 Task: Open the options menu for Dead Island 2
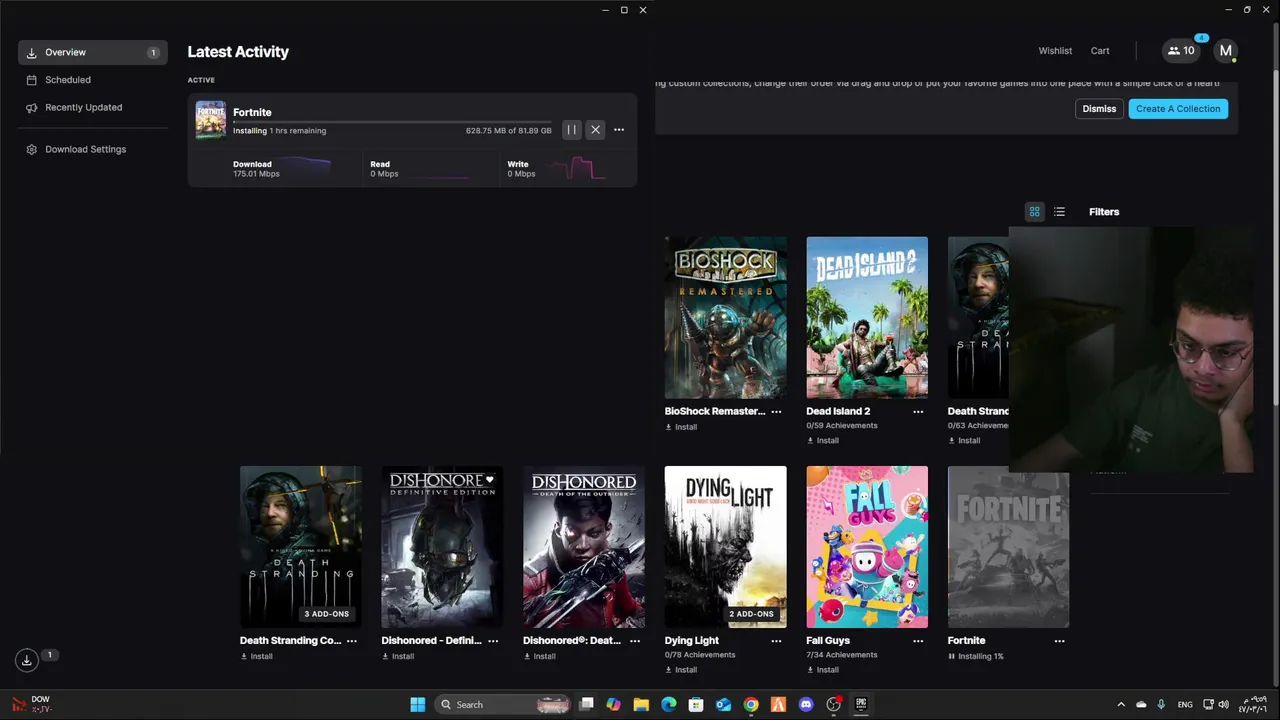[918, 411]
